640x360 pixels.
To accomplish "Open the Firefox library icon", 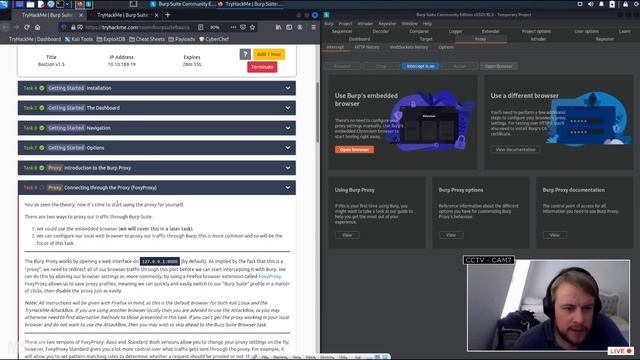I will [278, 27].
